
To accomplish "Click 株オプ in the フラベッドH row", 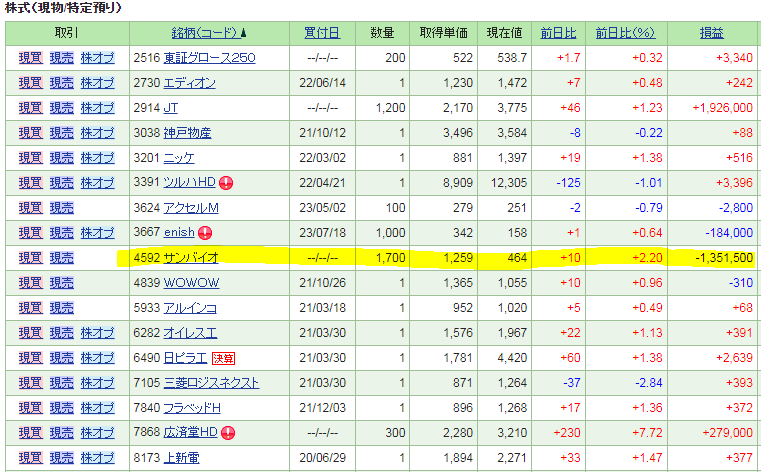I will pyautogui.click(x=98, y=408).
